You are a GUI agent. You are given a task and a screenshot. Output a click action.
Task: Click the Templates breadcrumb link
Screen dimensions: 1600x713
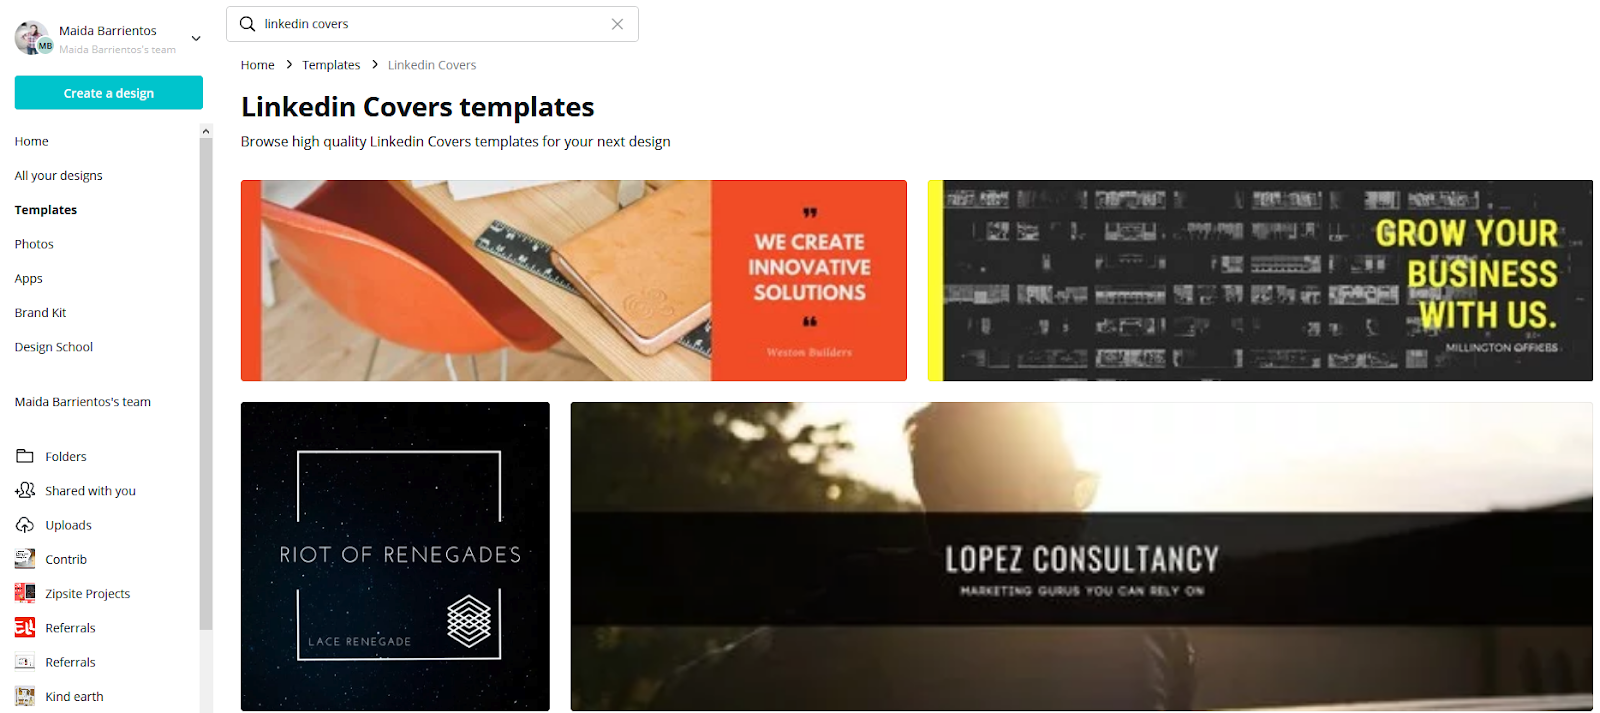[331, 65]
